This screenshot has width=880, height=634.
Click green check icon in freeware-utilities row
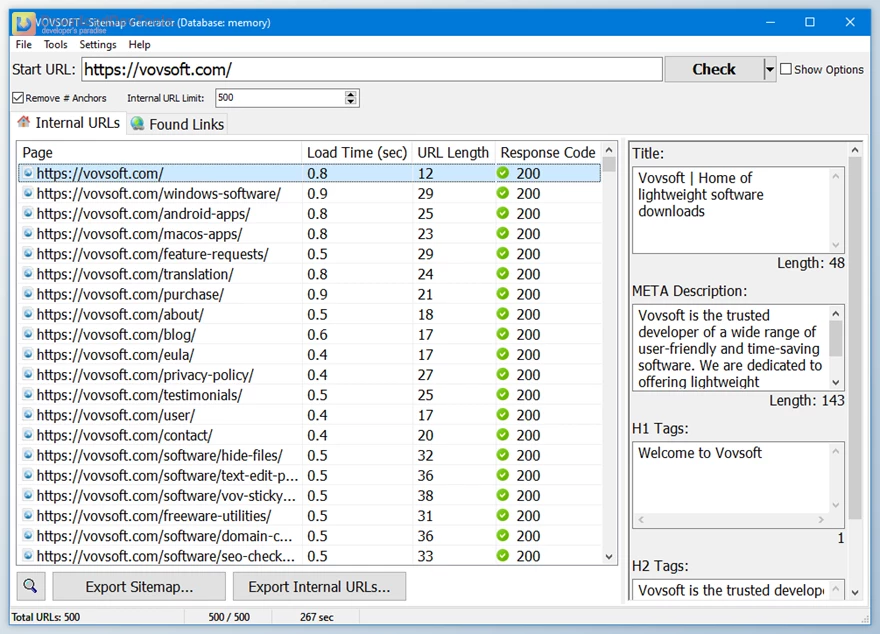point(503,515)
